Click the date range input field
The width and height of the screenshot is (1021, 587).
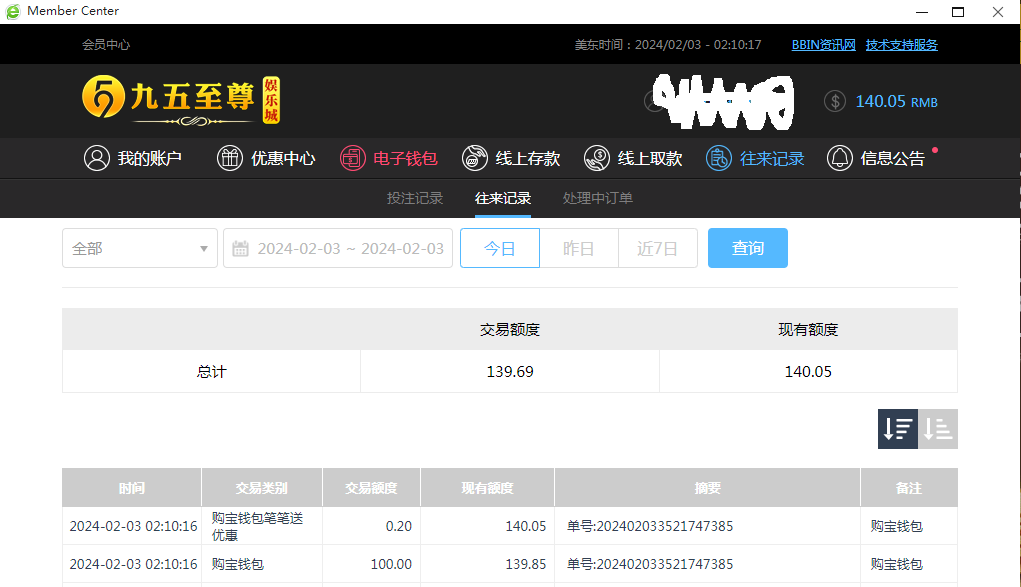pos(338,248)
